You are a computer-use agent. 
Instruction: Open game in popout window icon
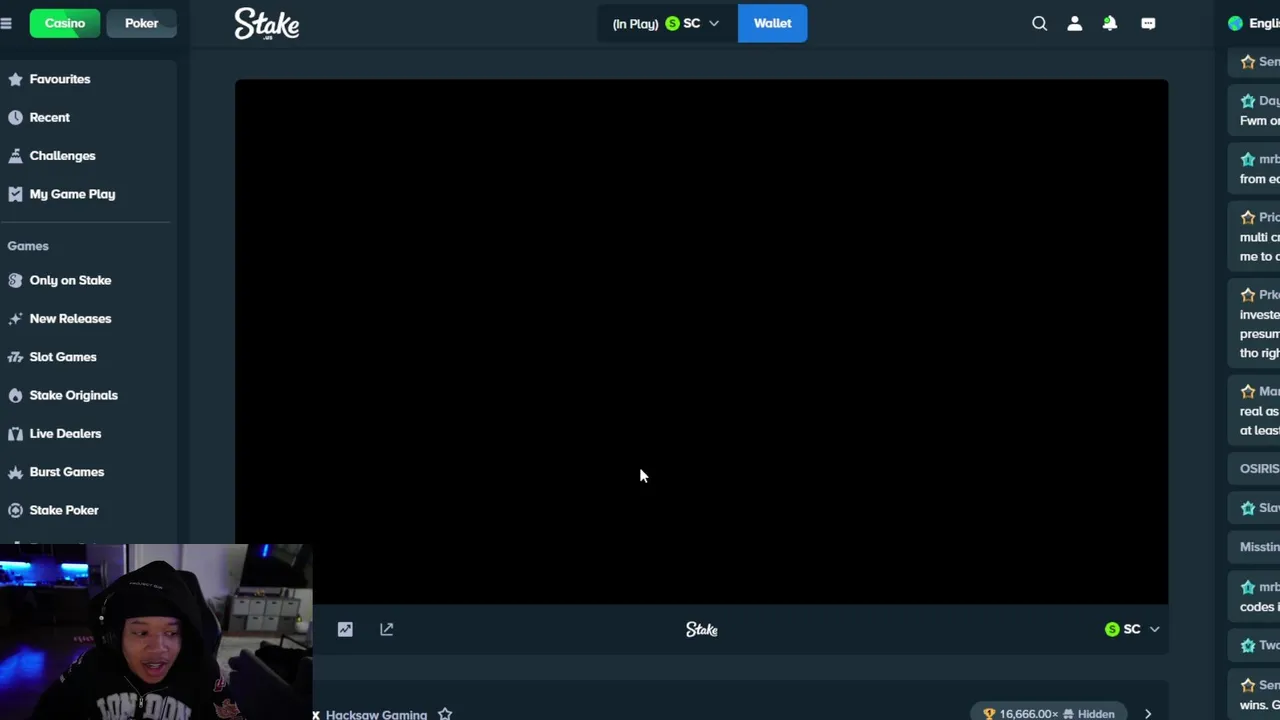(387, 629)
